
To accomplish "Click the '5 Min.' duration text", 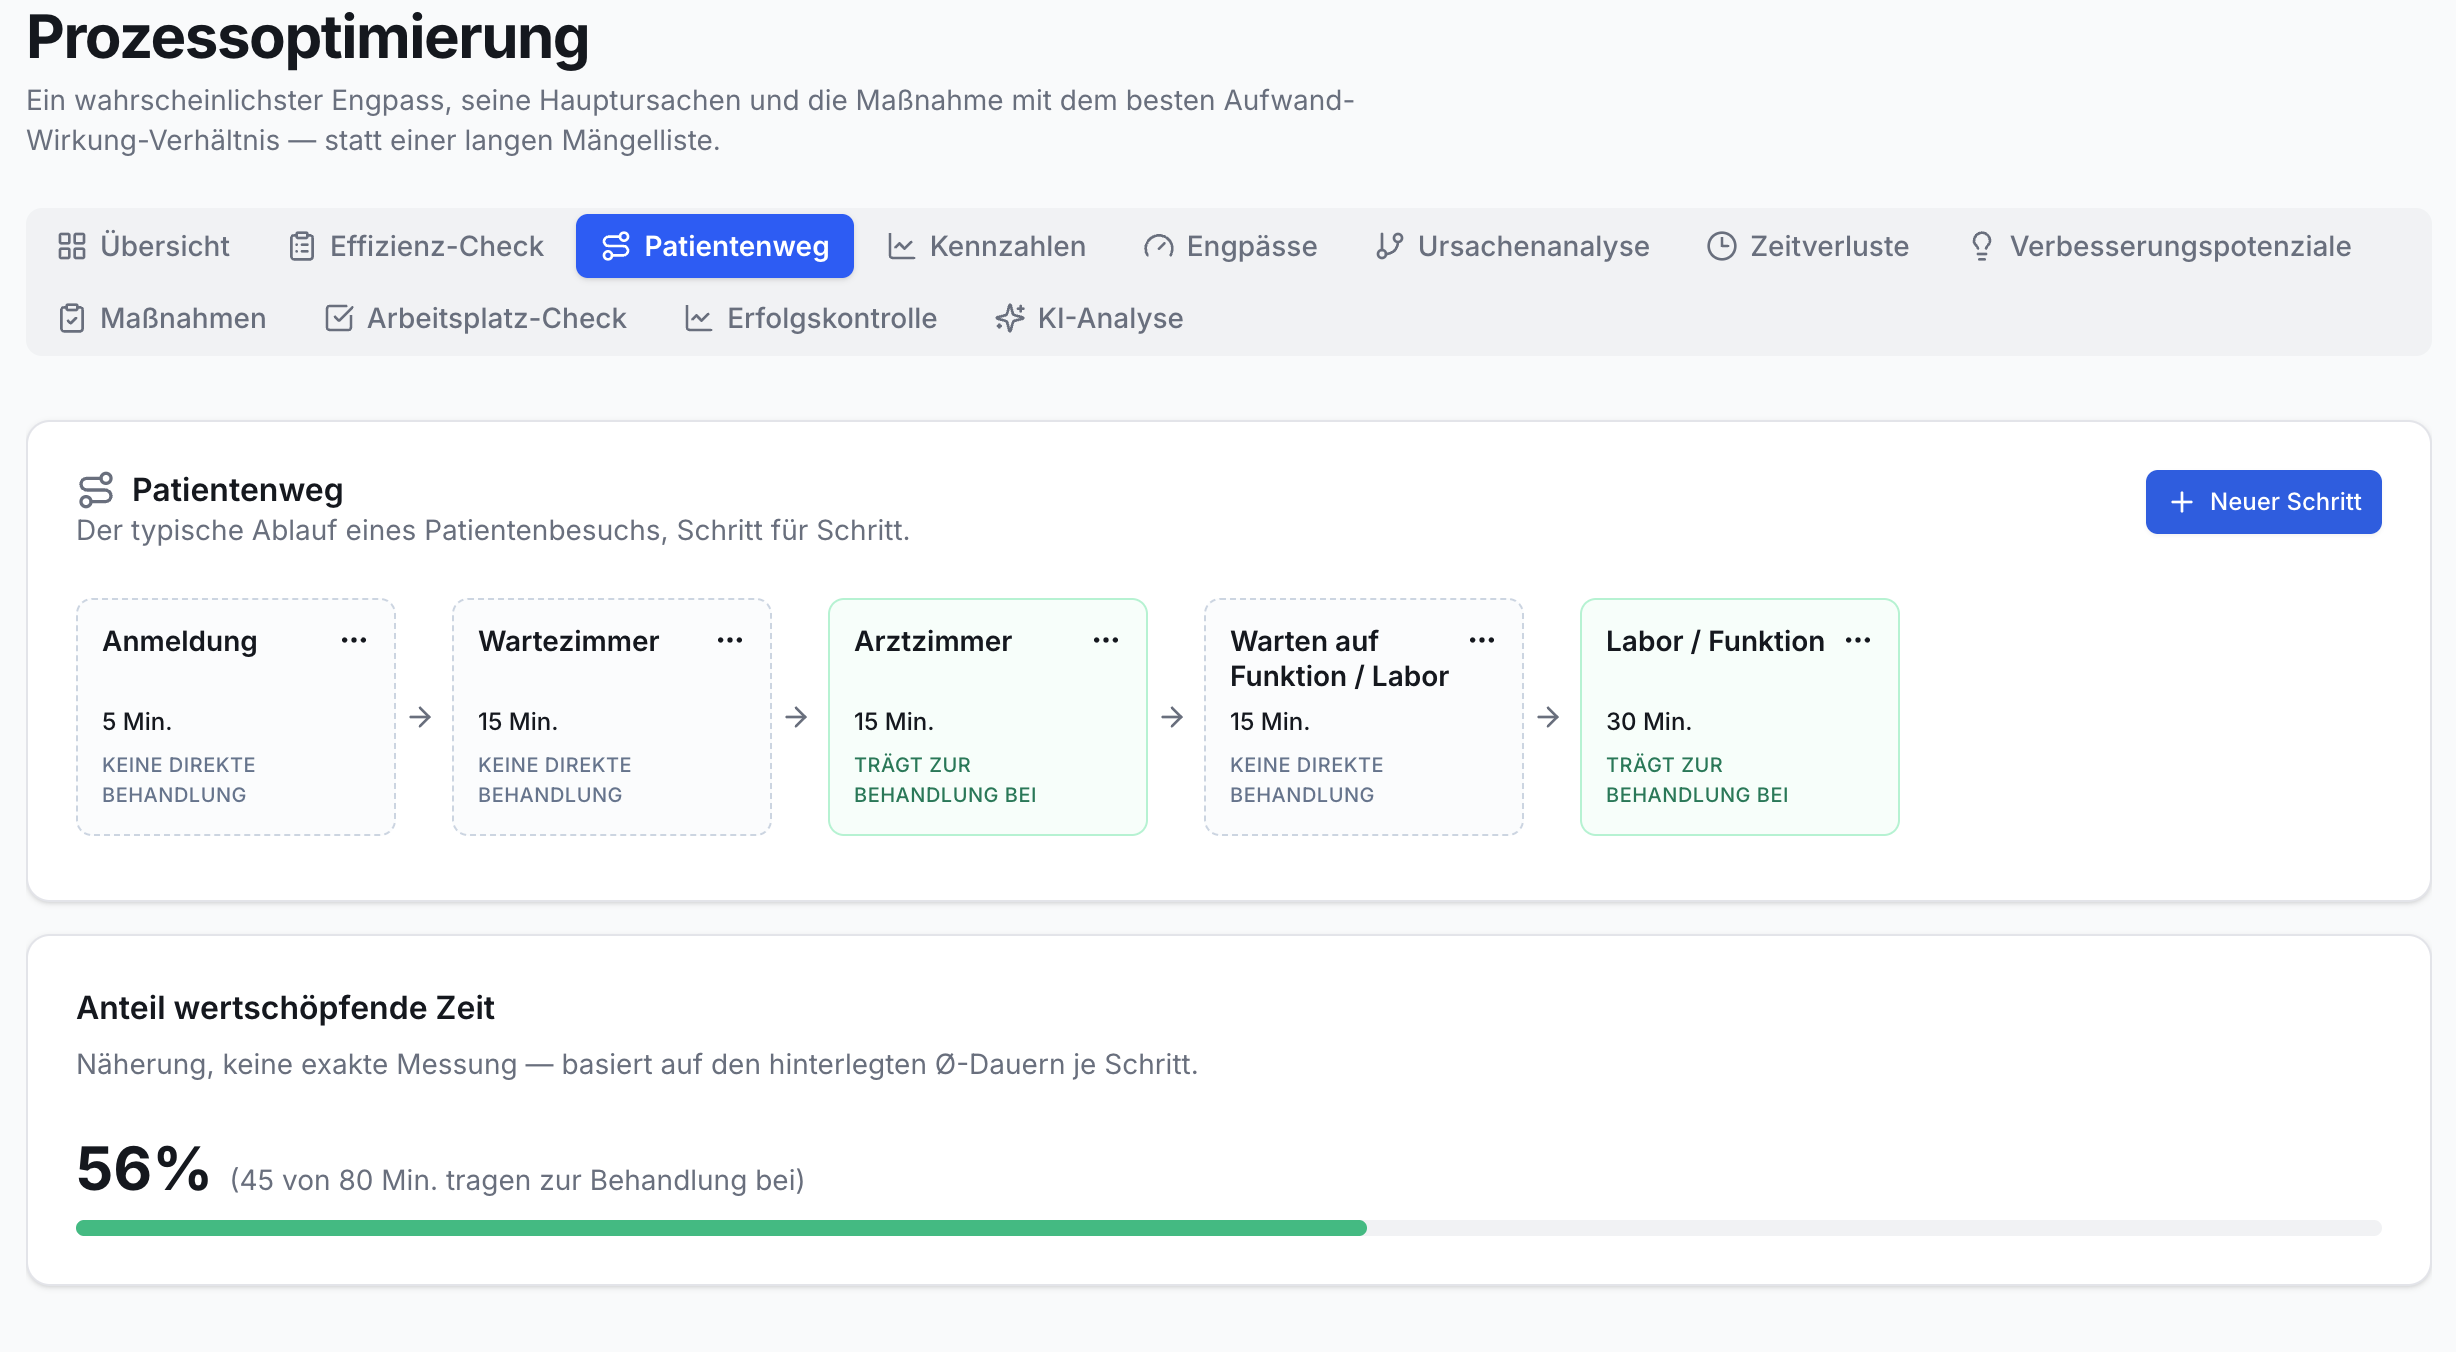I will (x=137, y=722).
